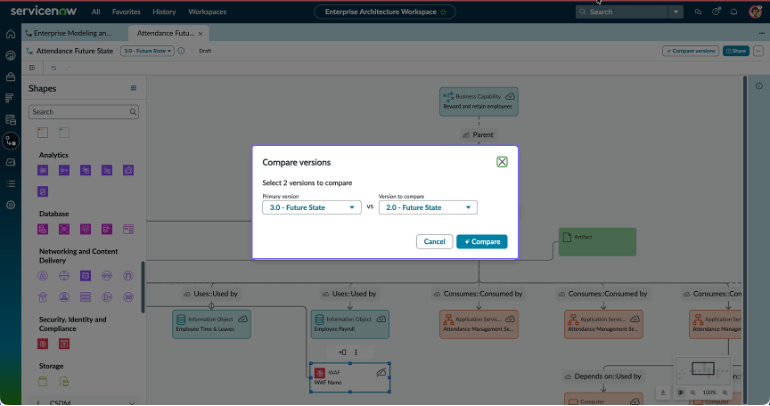Go to Home in the sidebar

pos(10,34)
